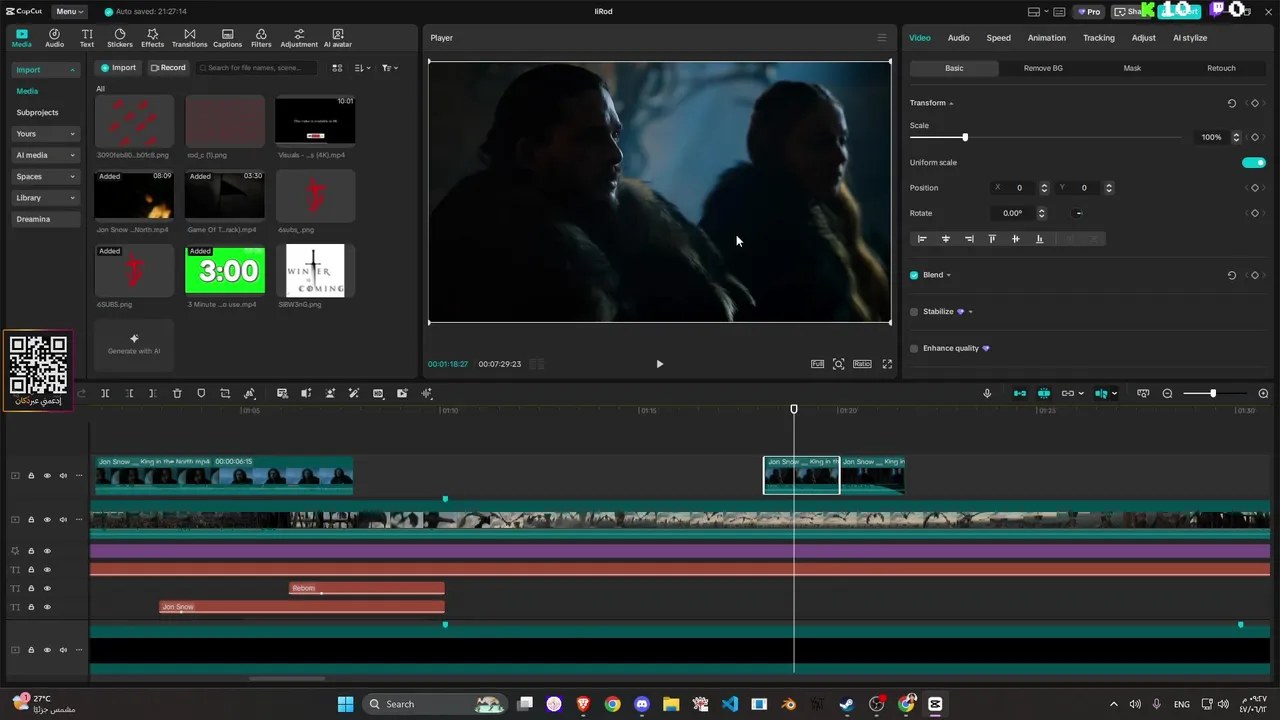1280x720 pixels.
Task: Lock the purple effect track
Action: [x=31, y=551]
